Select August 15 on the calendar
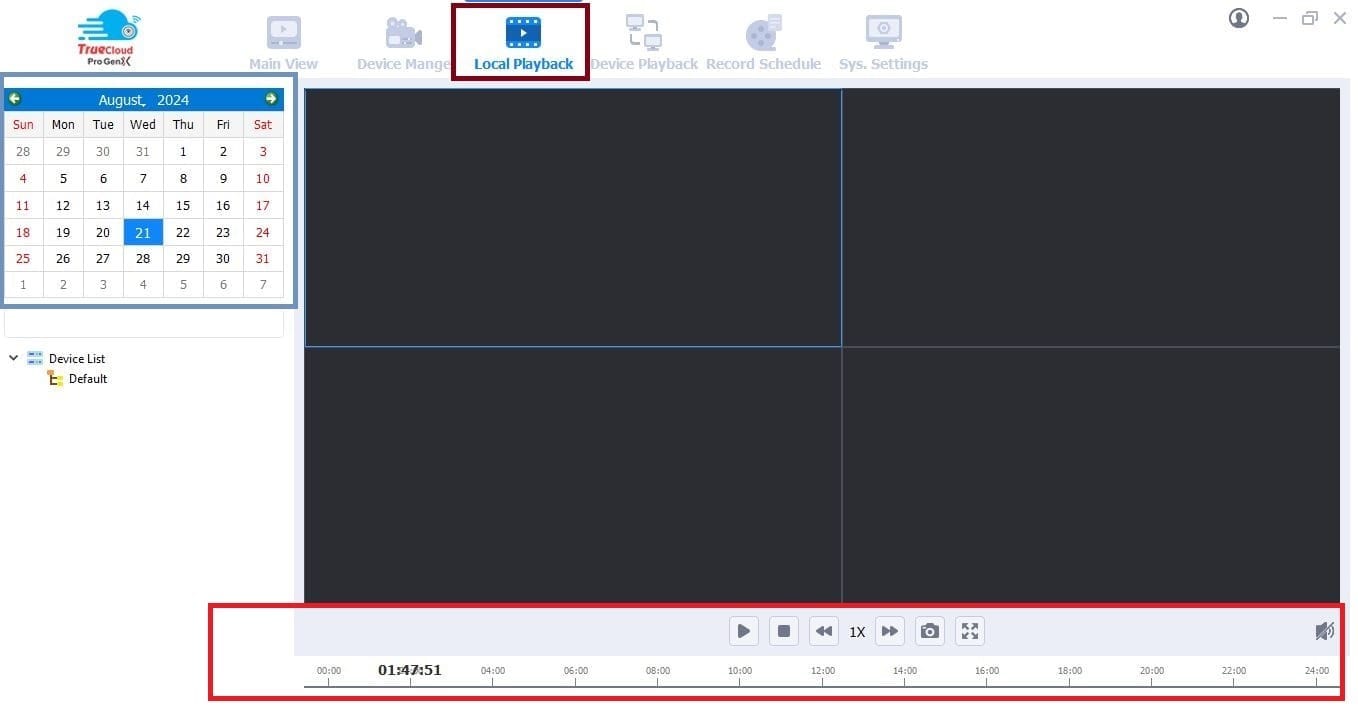This screenshot has height=710, width=1358. click(x=183, y=205)
